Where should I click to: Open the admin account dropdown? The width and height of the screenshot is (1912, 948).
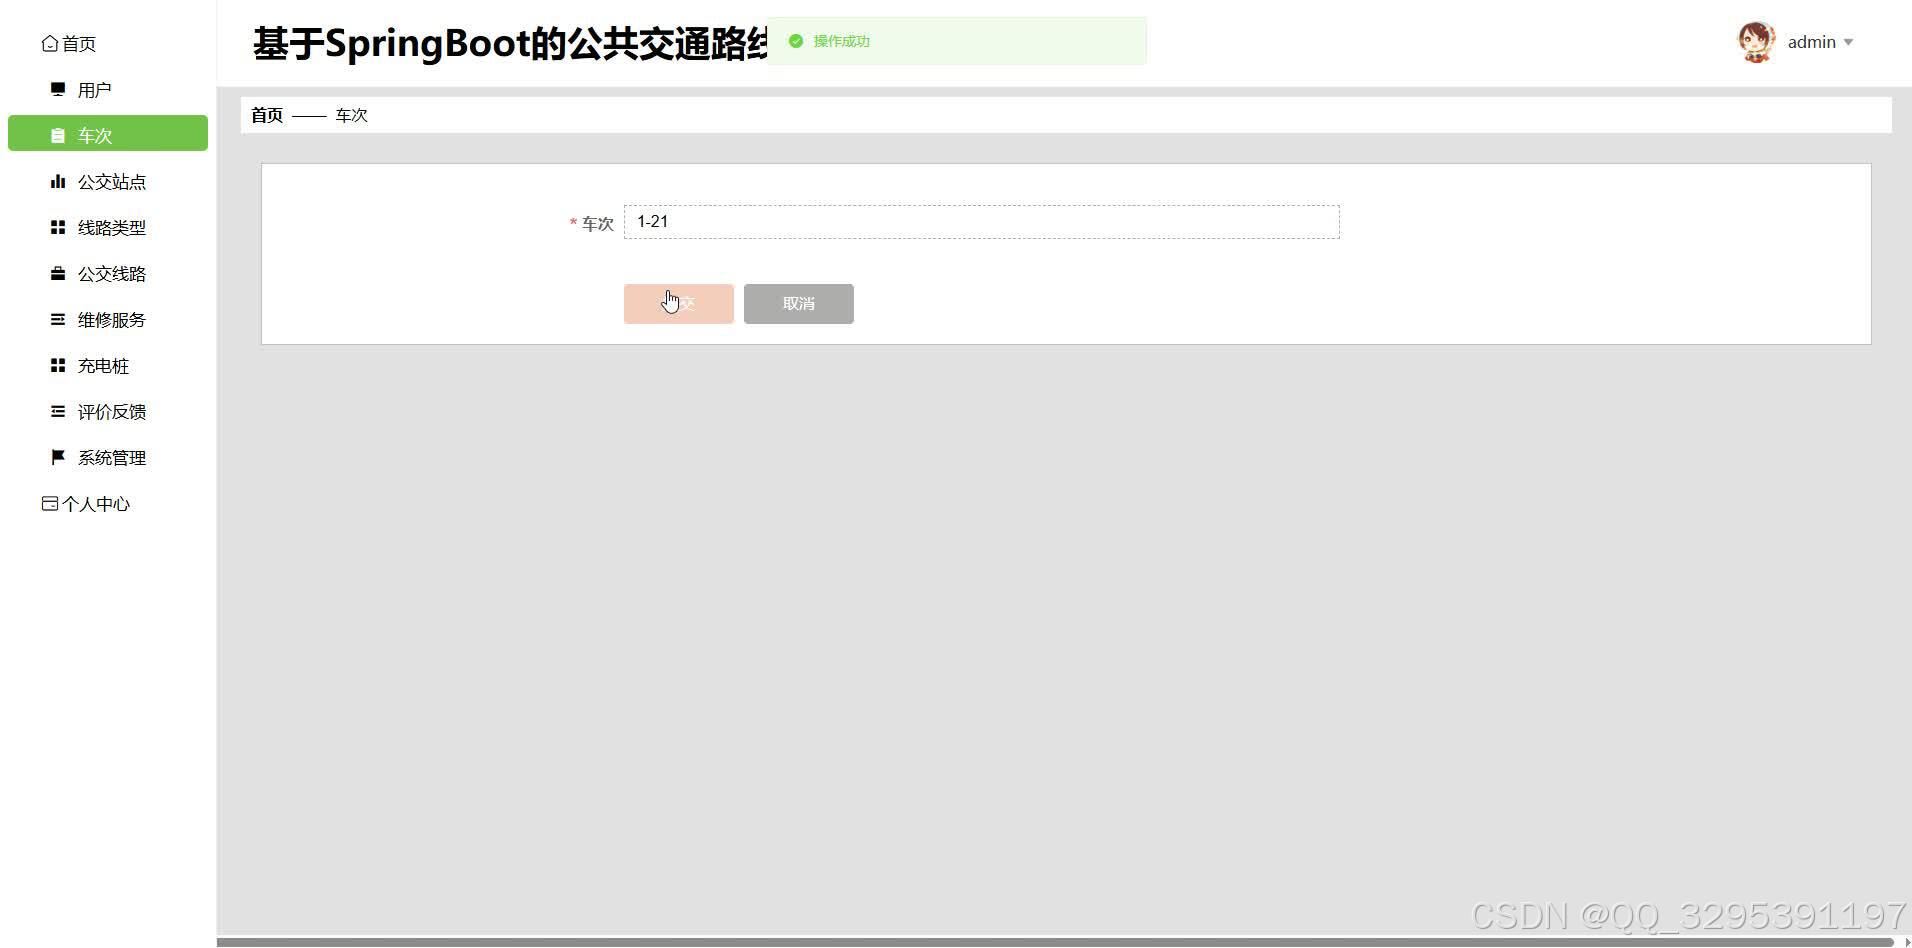pos(1850,42)
